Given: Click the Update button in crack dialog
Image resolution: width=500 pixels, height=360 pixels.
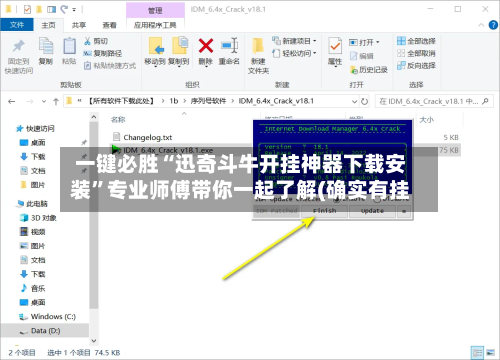Looking at the screenshot, I should [372, 211].
